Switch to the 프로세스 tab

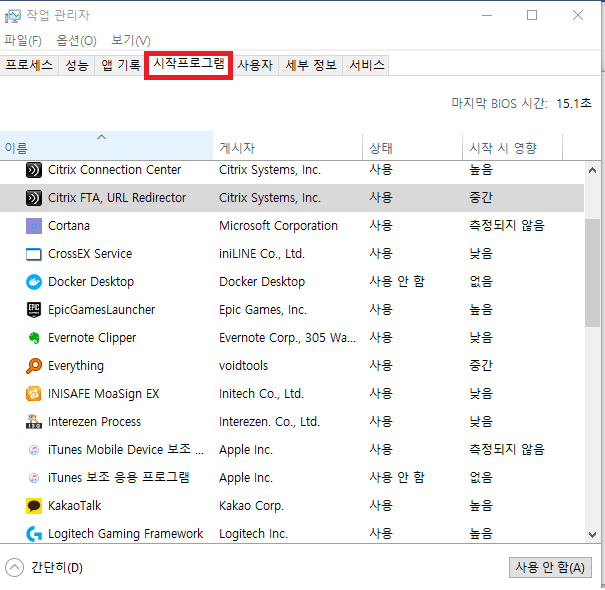tap(29, 65)
